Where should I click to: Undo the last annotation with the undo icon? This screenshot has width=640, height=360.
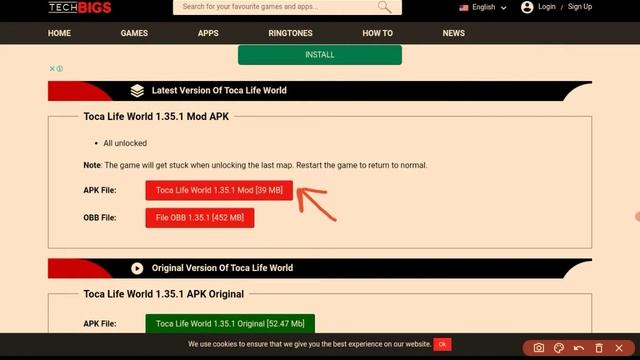point(579,348)
